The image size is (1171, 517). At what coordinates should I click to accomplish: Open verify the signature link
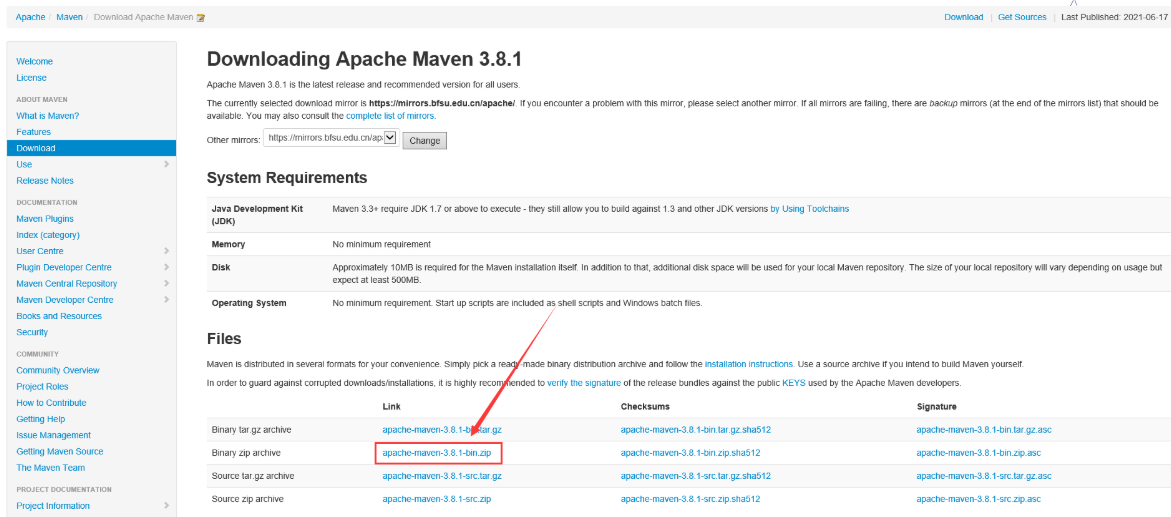tap(584, 383)
